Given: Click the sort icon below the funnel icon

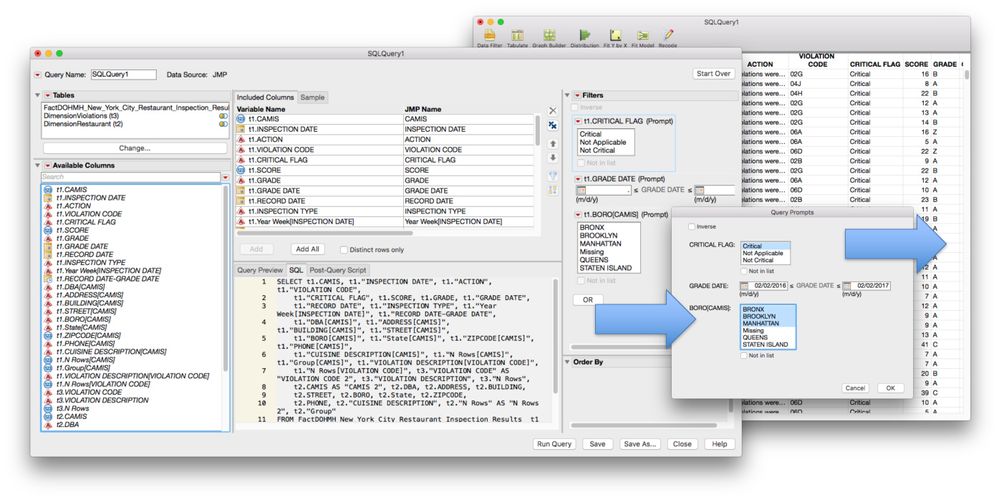Looking at the screenshot, I should (x=552, y=190).
